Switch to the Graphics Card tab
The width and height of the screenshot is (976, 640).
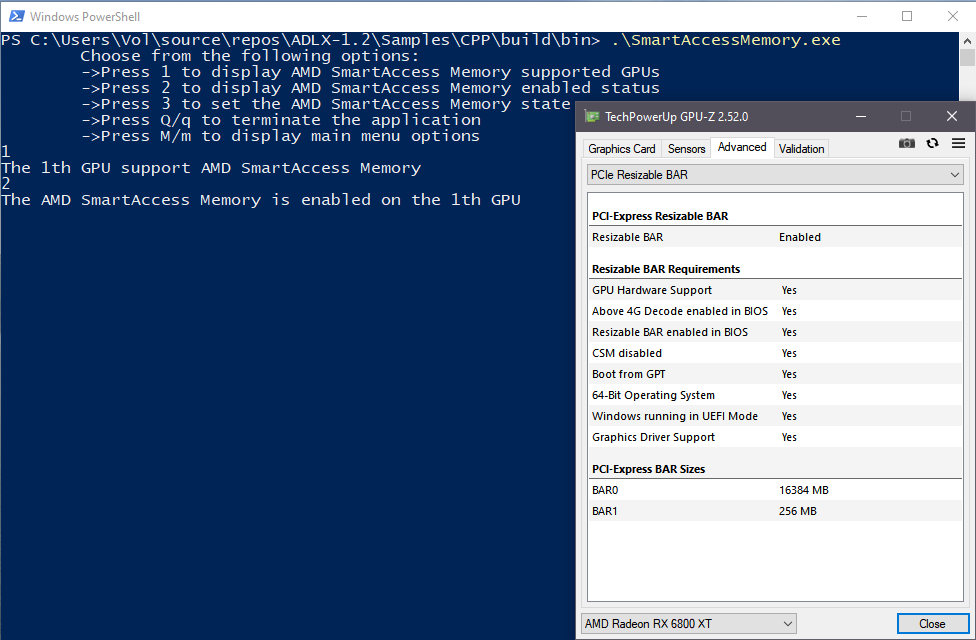coord(621,149)
